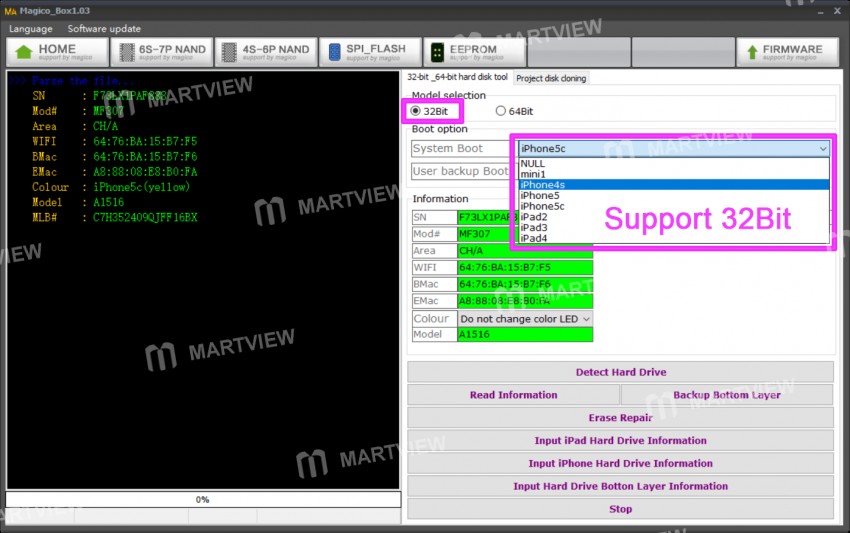
Task: Select the 64Bit radio button
Action: click(x=500, y=111)
